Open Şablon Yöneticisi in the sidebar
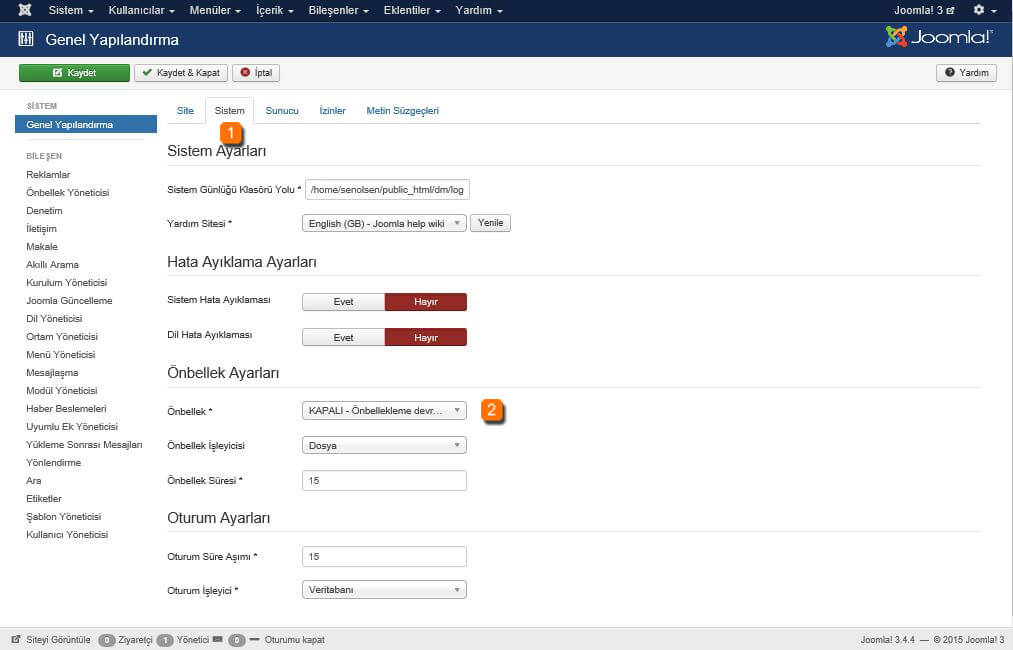Viewport: 1013px width, 650px height. pos(63,517)
